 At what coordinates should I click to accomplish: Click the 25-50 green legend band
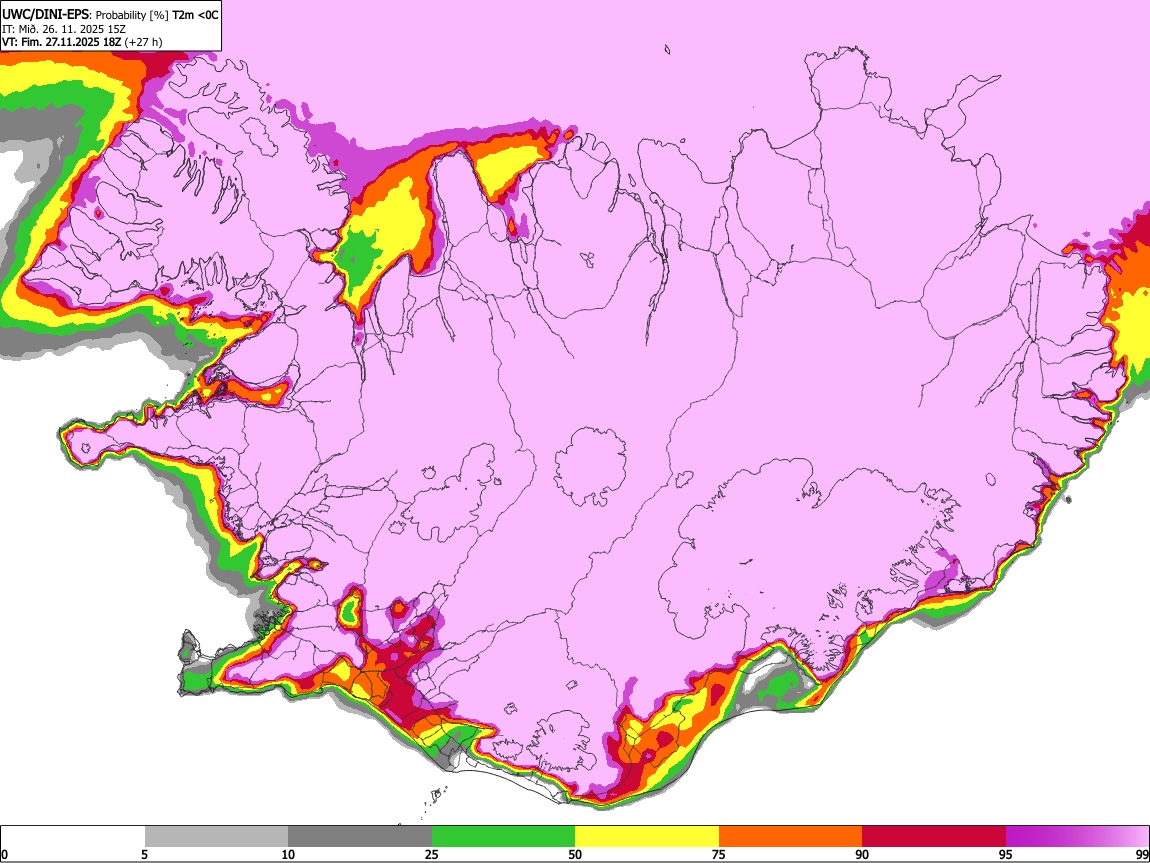point(503,837)
